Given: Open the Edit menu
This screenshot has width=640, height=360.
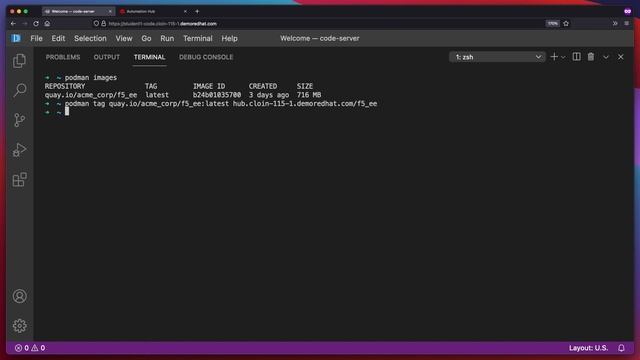Looking at the screenshot, I should pyautogui.click(x=58, y=38).
